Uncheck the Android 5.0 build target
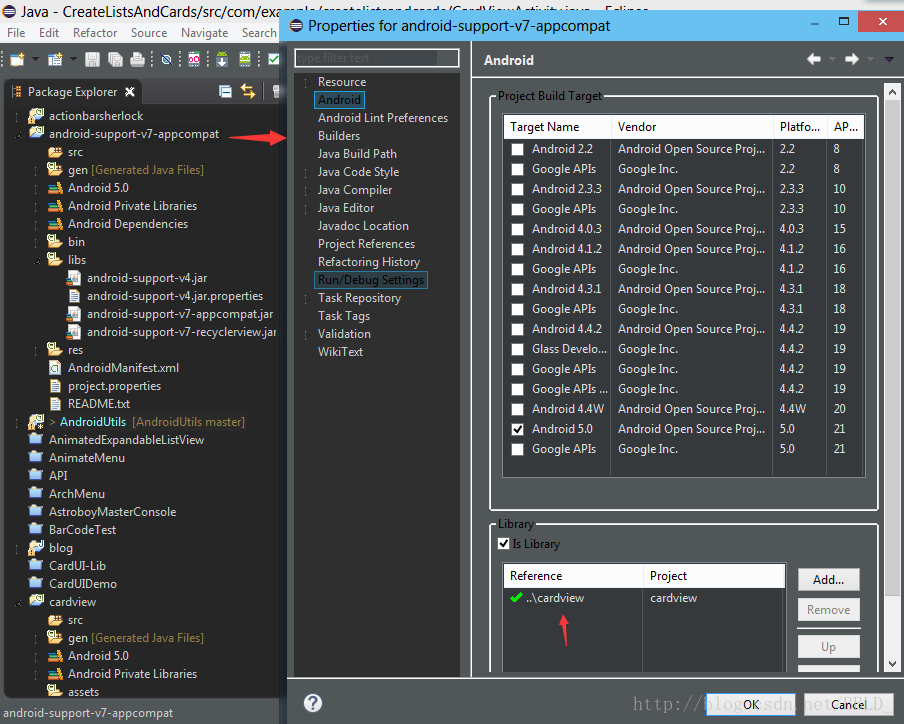Image resolution: width=904 pixels, height=724 pixels. 518,429
